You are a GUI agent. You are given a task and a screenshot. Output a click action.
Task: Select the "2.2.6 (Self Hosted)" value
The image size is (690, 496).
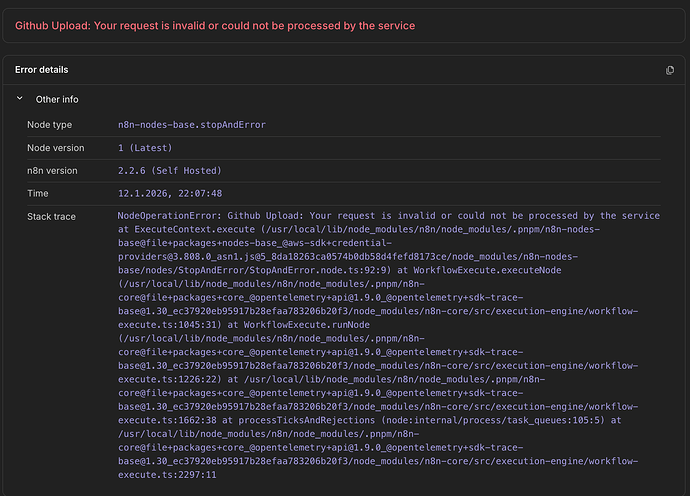pyautogui.click(x=169, y=170)
